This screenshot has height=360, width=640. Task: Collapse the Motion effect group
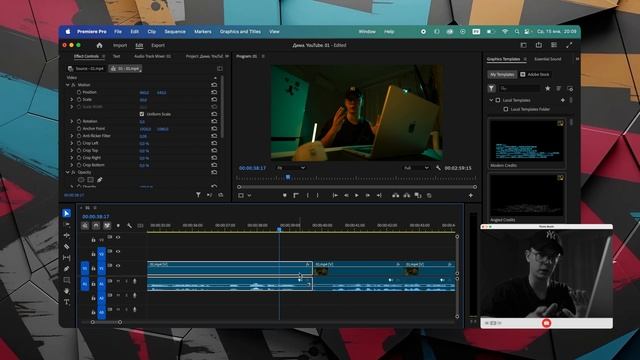click(68, 85)
